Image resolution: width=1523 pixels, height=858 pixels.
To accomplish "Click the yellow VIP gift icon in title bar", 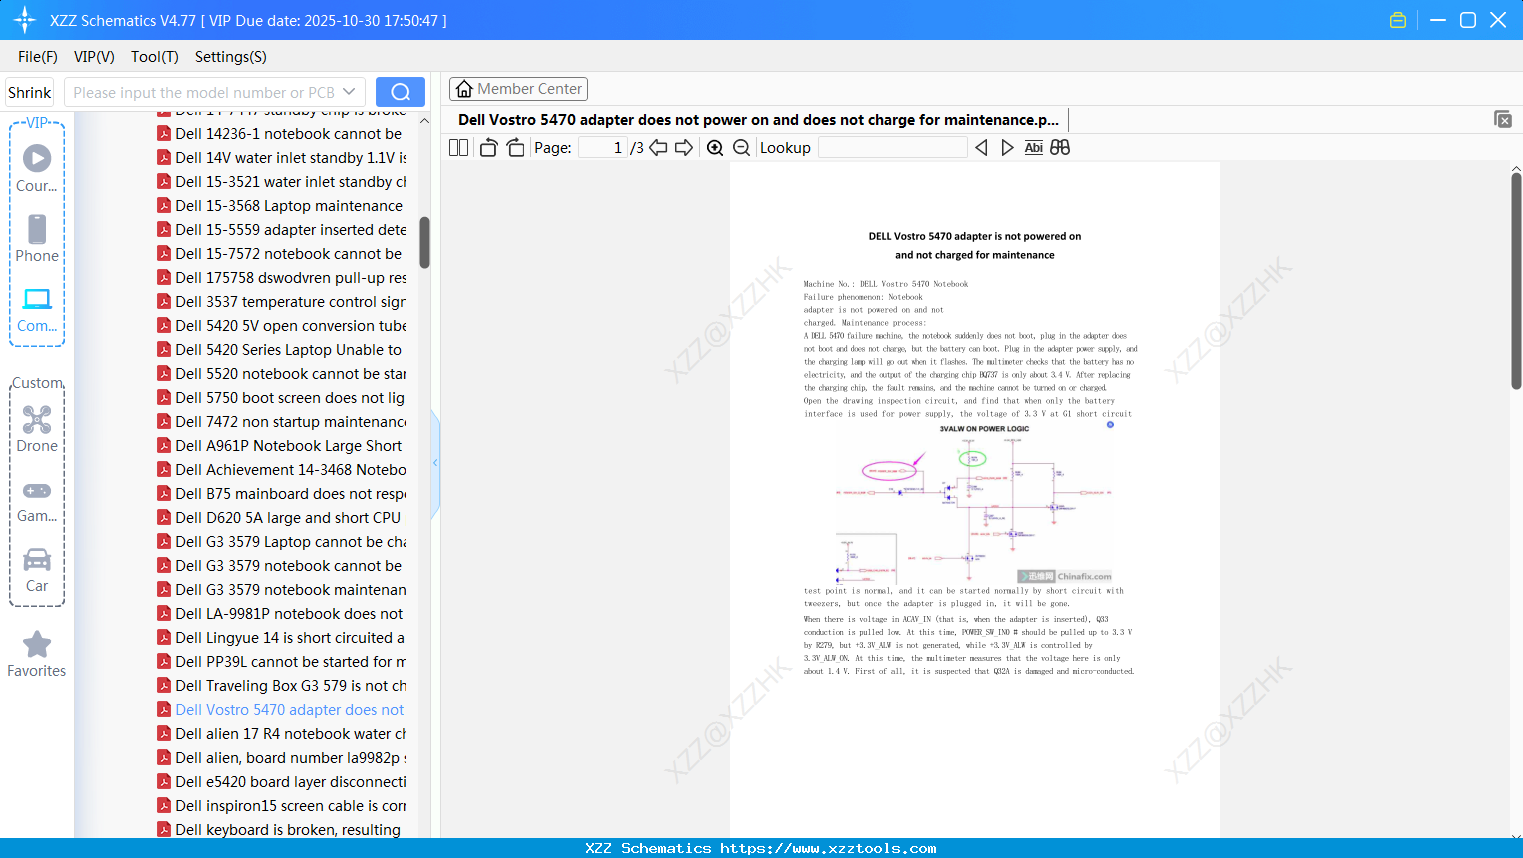I will click(x=1398, y=20).
